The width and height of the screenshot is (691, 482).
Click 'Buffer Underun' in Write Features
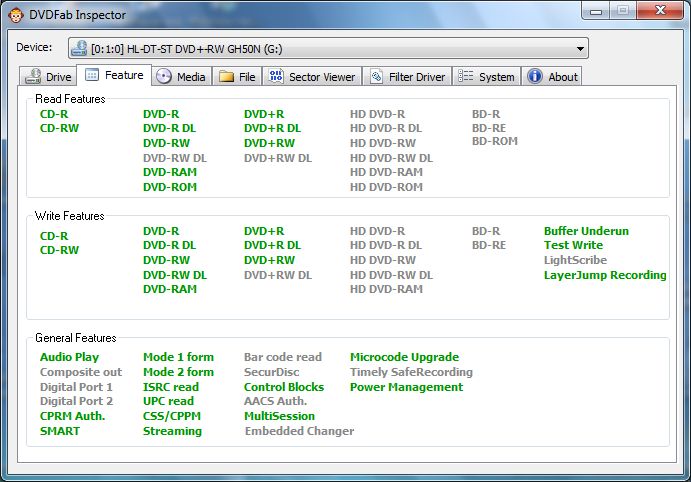[x=586, y=231]
